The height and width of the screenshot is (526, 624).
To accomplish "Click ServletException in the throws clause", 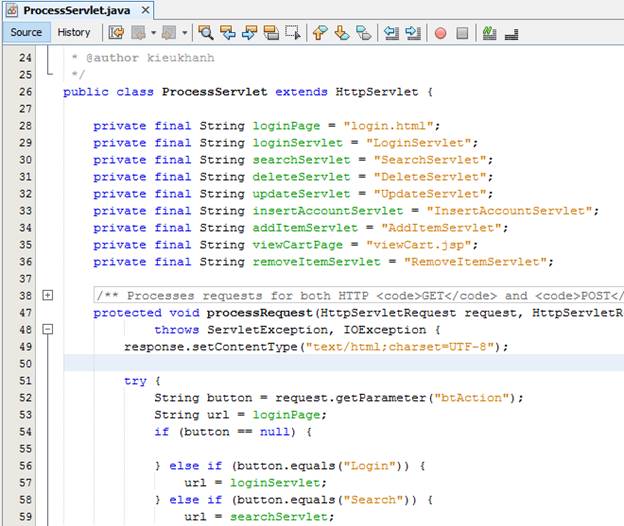I will (267, 330).
